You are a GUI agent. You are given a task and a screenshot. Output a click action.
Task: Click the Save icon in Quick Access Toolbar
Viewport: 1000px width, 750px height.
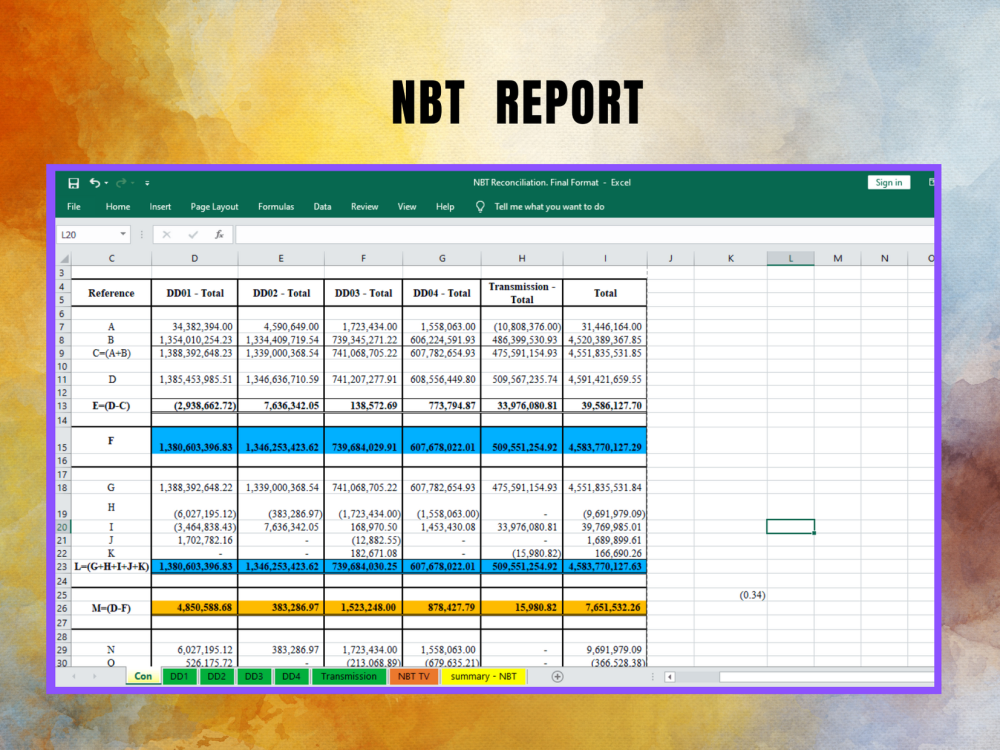(x=73, y=183)
